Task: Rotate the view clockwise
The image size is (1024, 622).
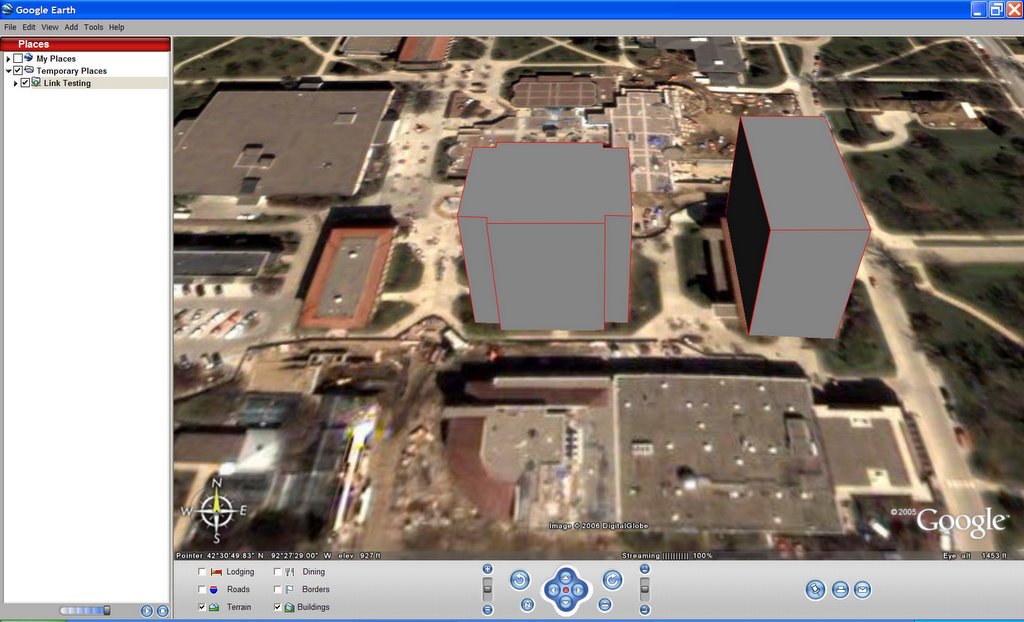Action: (x=612, y=580)
